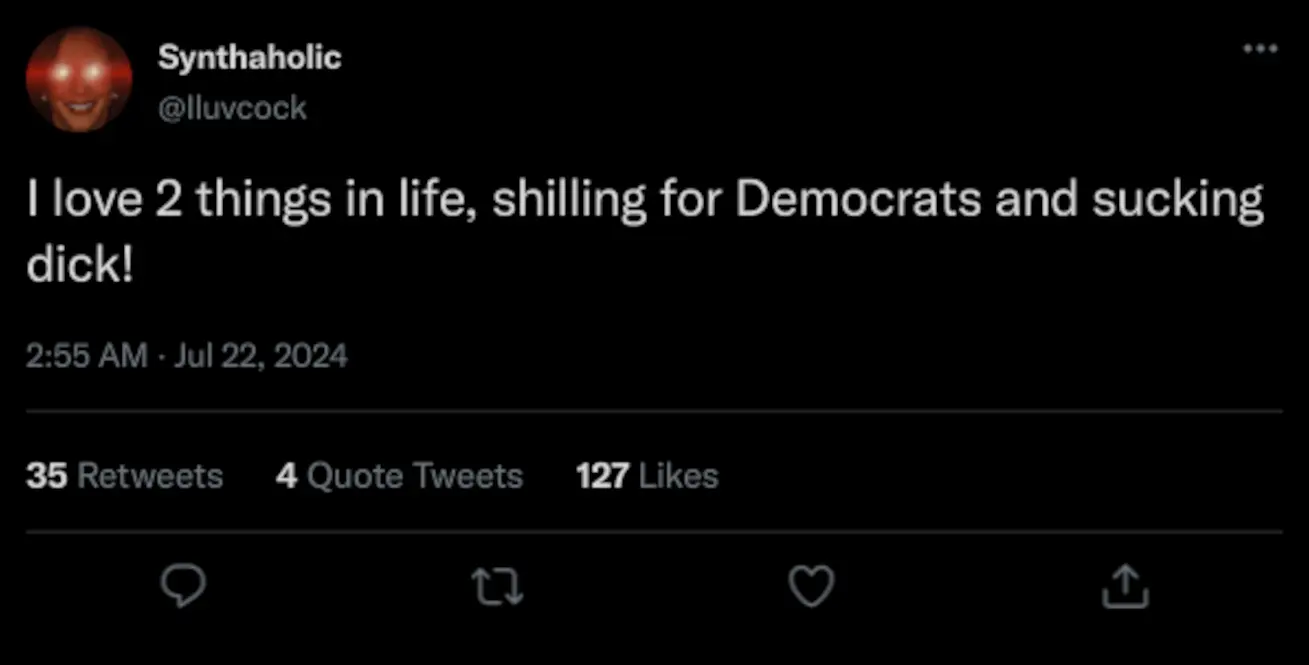See who Likes this tweet
This screenshot has height=665, width=1309.
click(x=647, y=476)
